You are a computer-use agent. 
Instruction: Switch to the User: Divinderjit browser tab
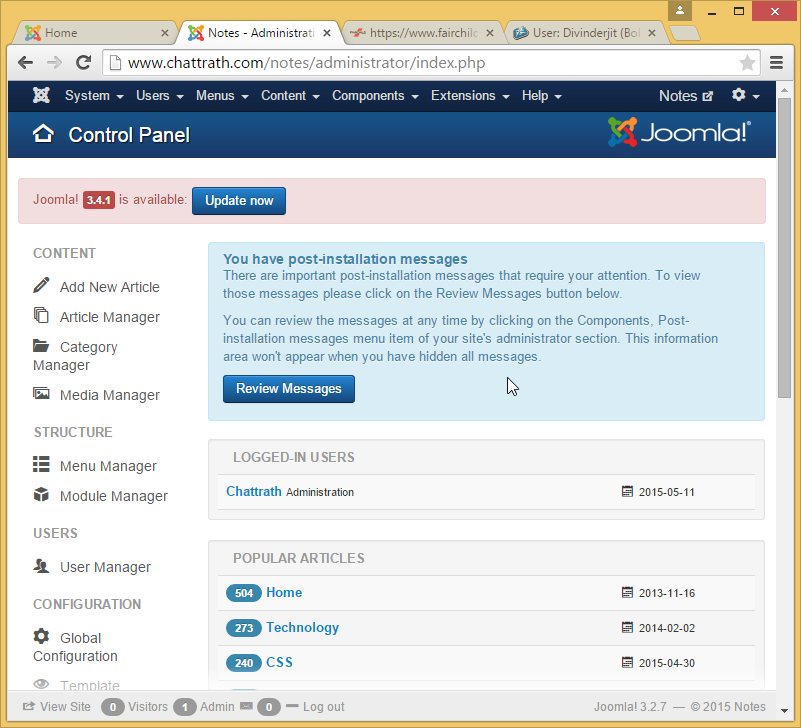[585, 33]
